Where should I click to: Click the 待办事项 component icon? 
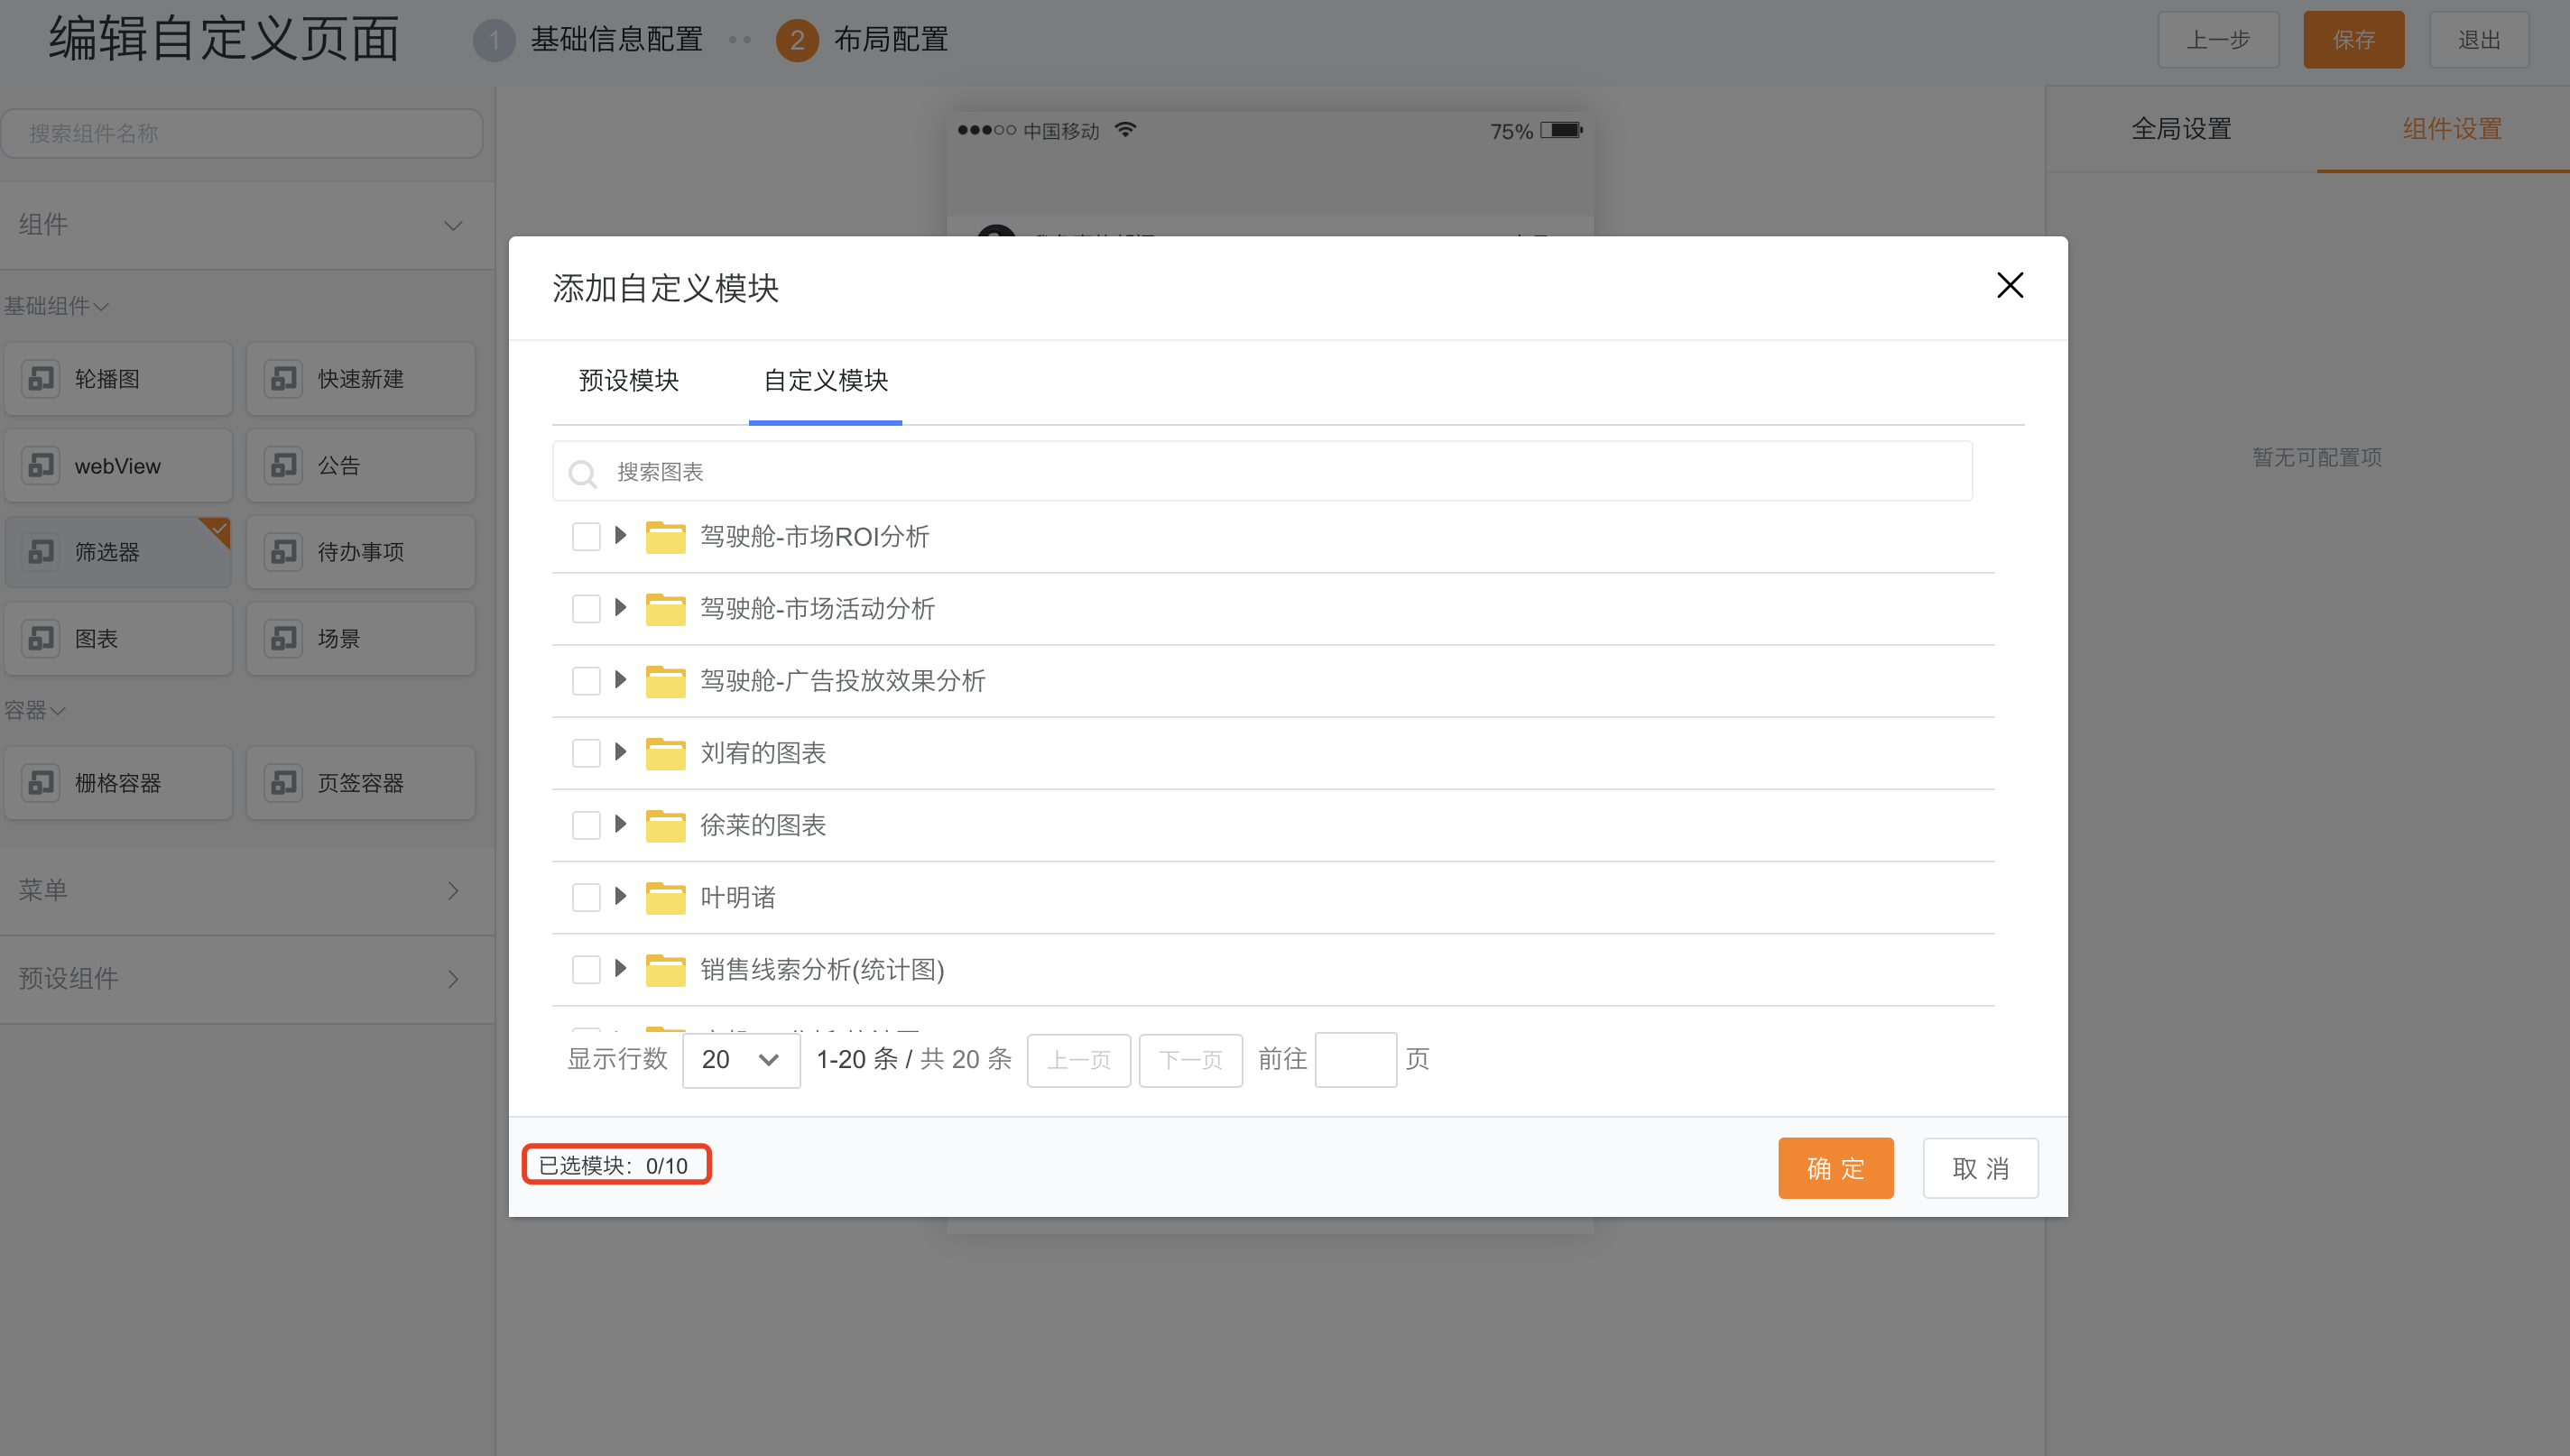pyautogui.click(x=284, y=552)
